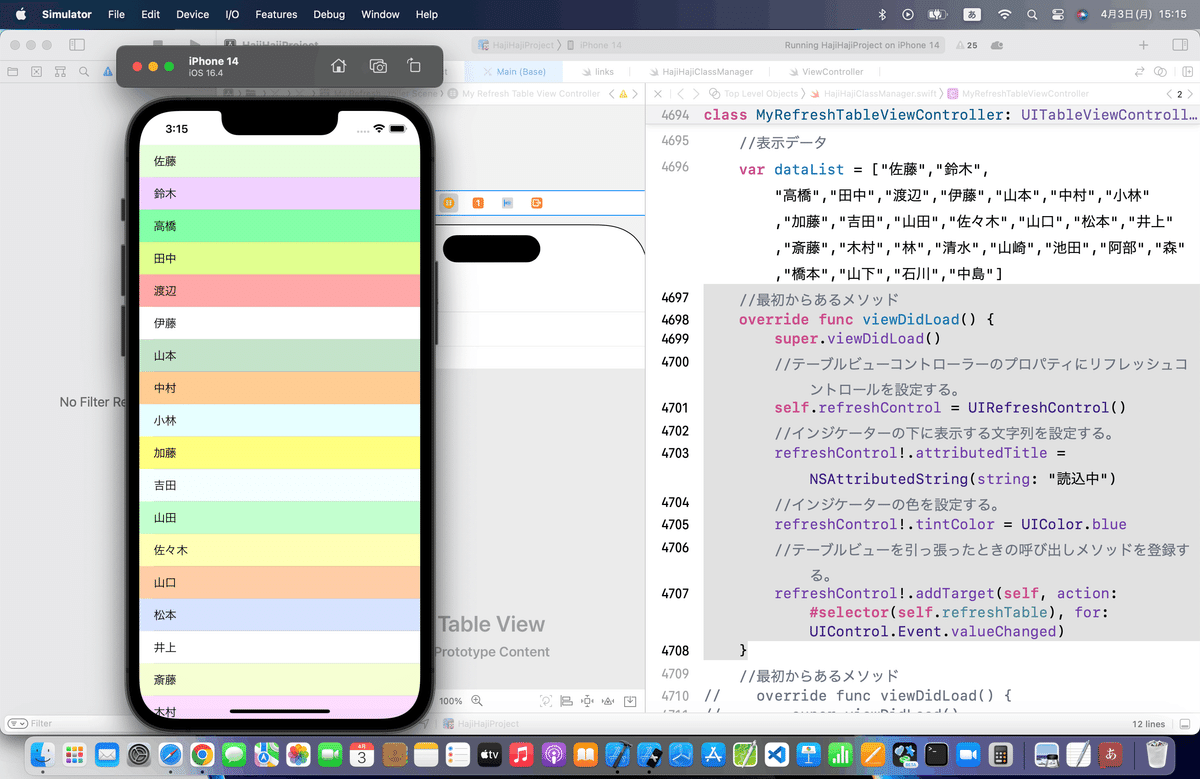Open the Debug menu

(329, 15)
